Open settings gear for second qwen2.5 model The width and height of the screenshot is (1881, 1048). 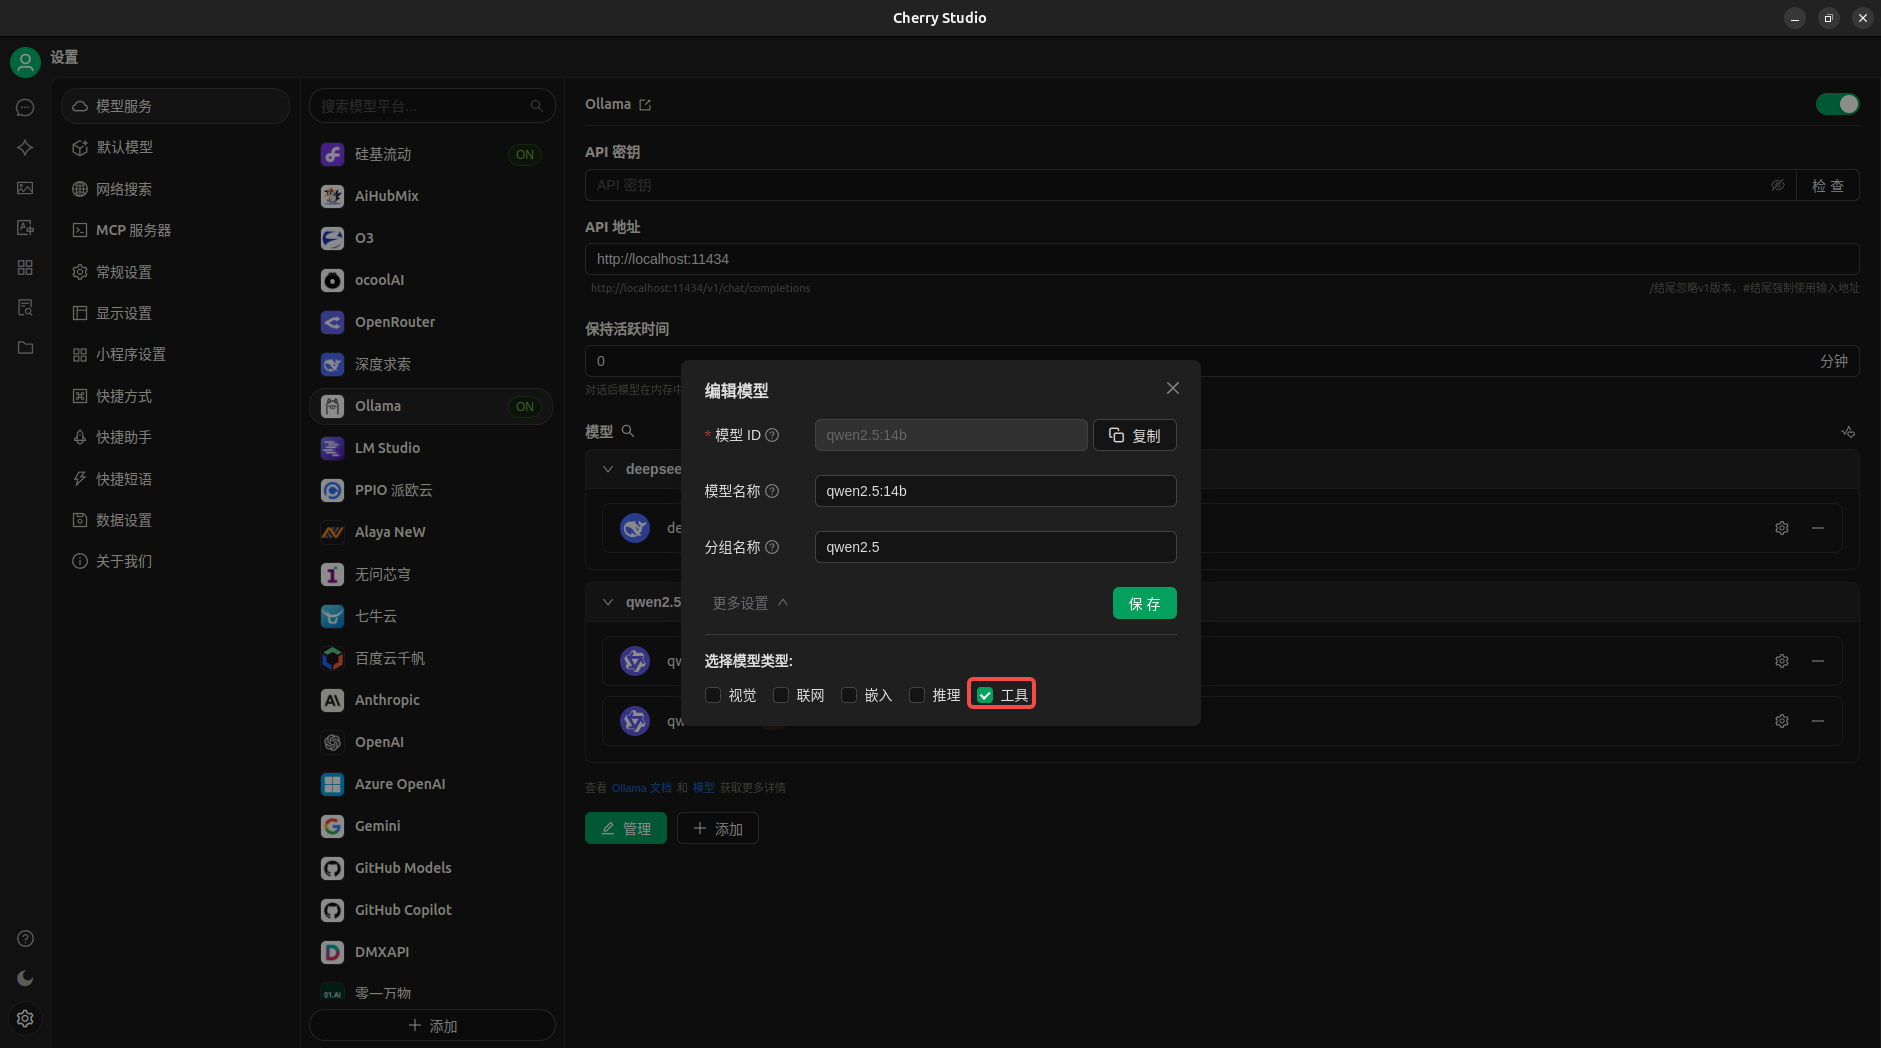(x=1782, y=721)
